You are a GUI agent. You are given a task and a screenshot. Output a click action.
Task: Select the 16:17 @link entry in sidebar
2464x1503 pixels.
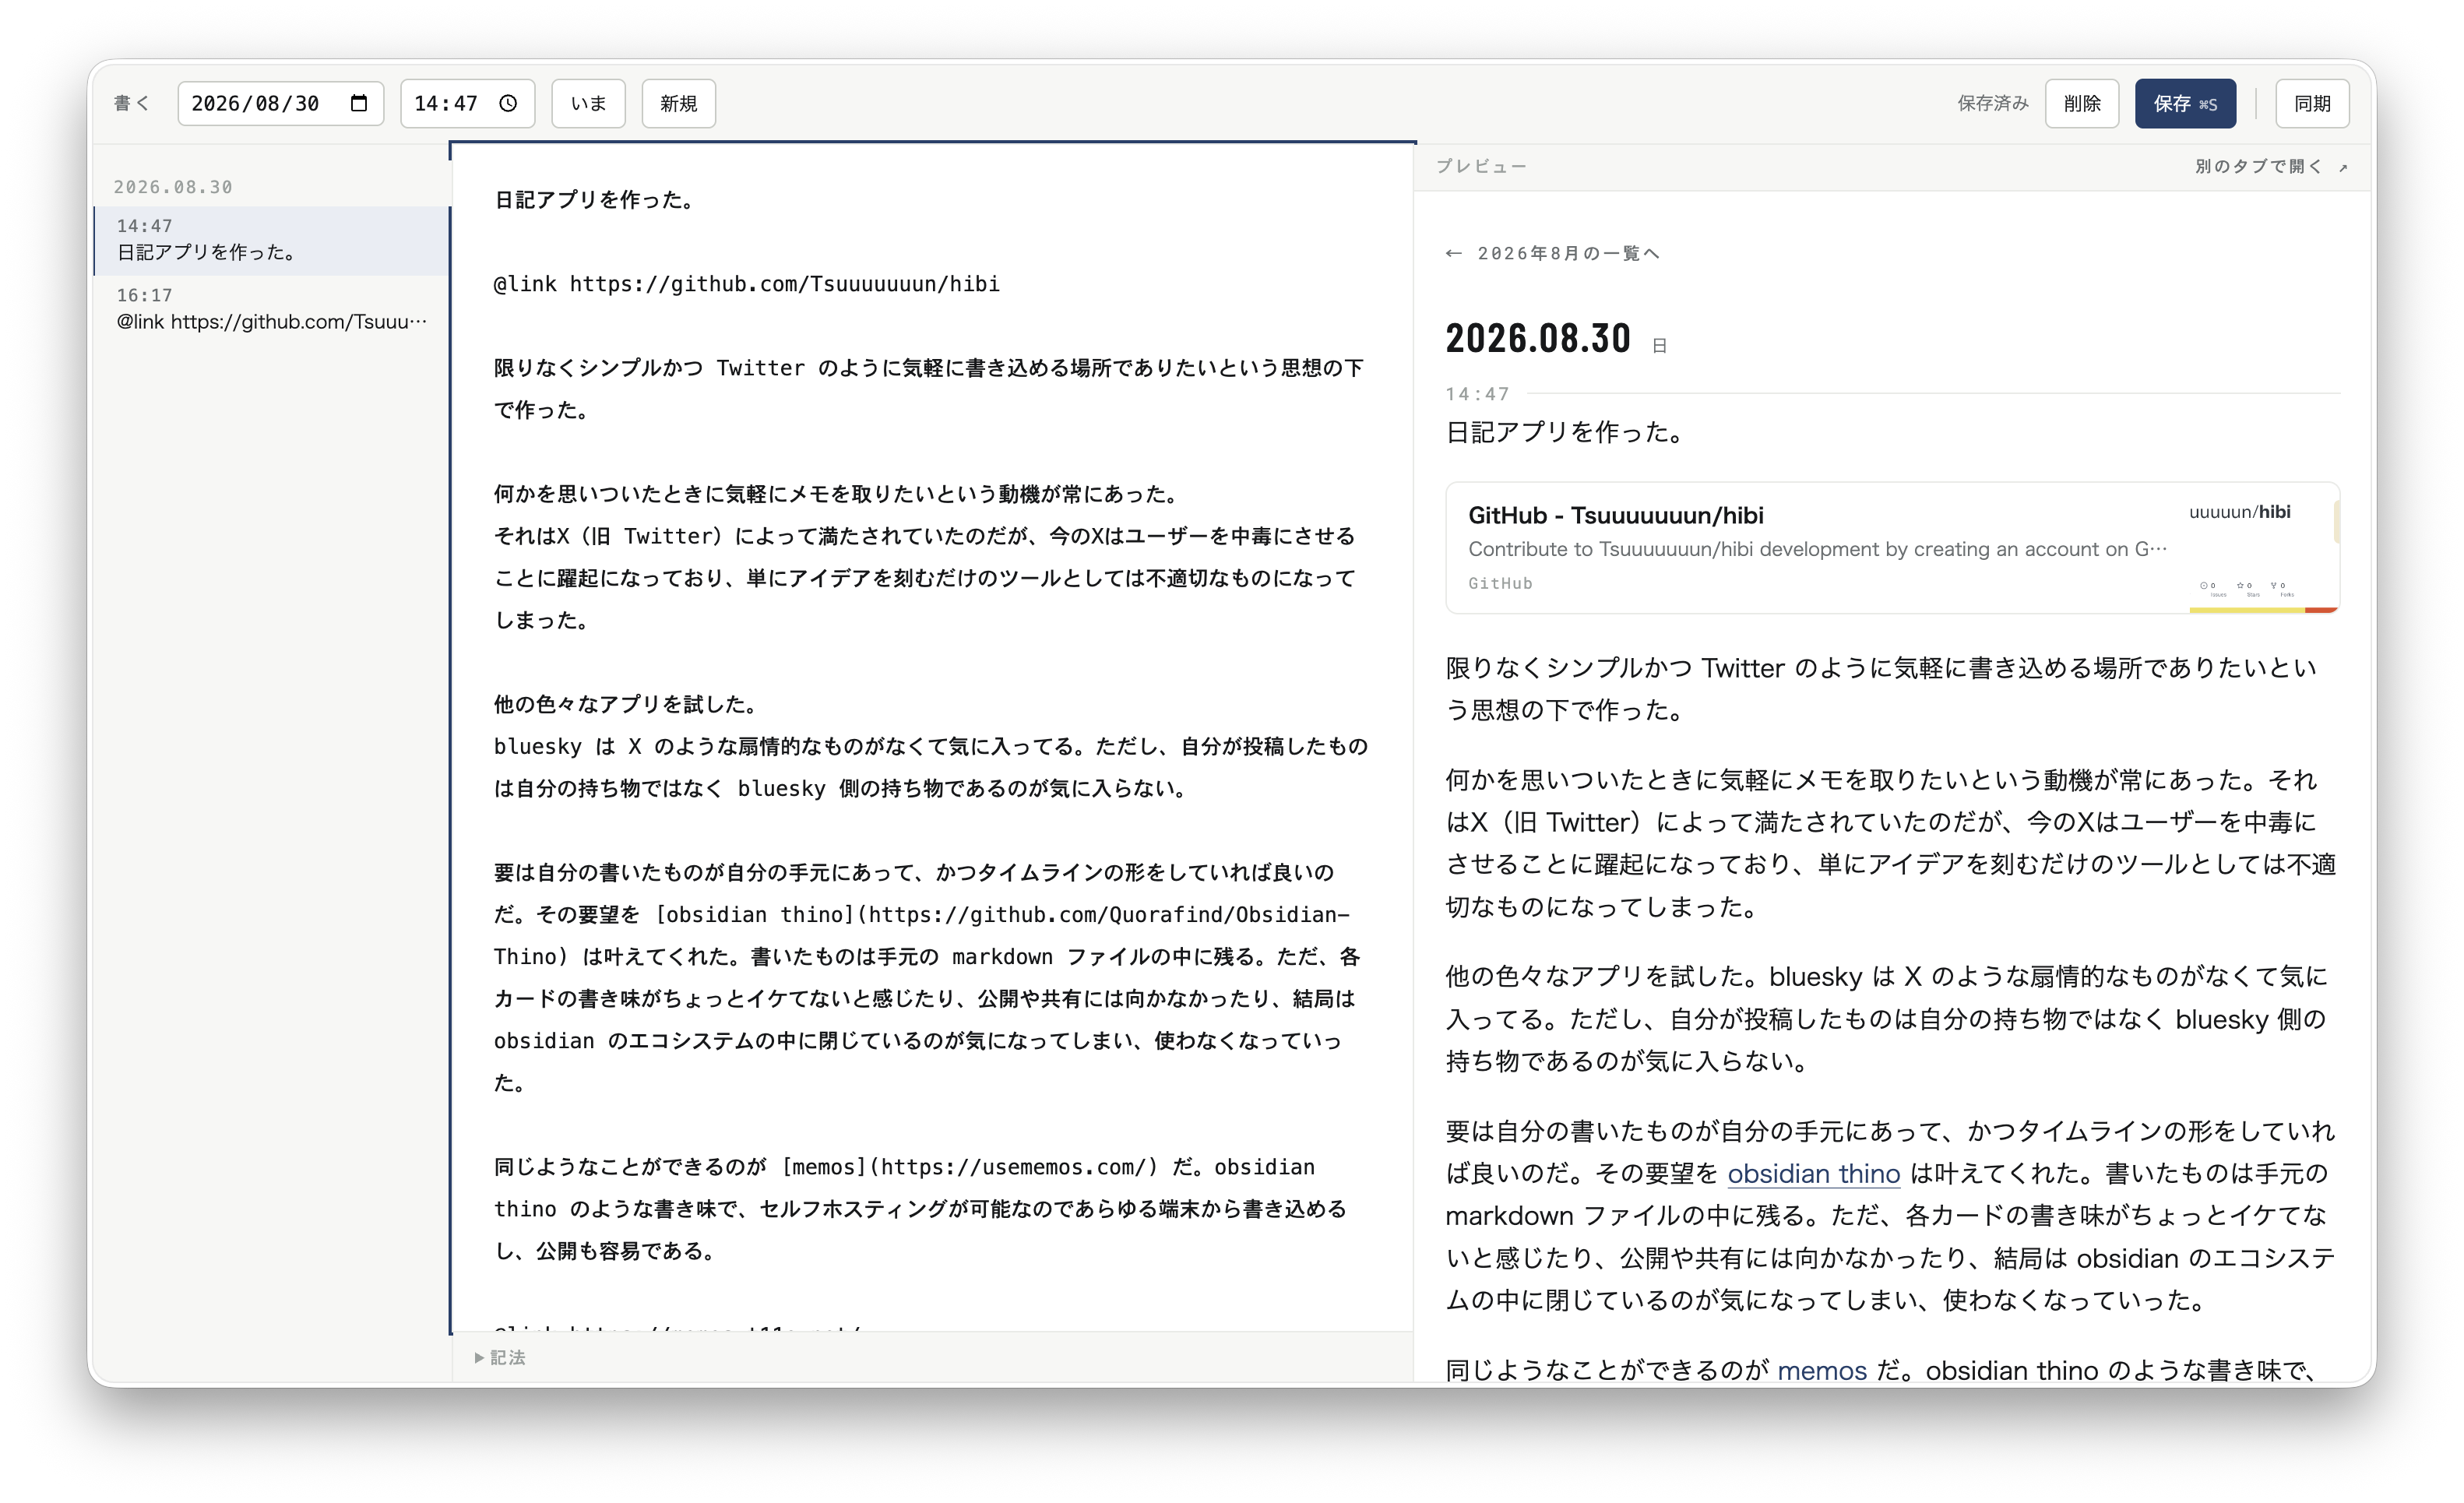271,309
